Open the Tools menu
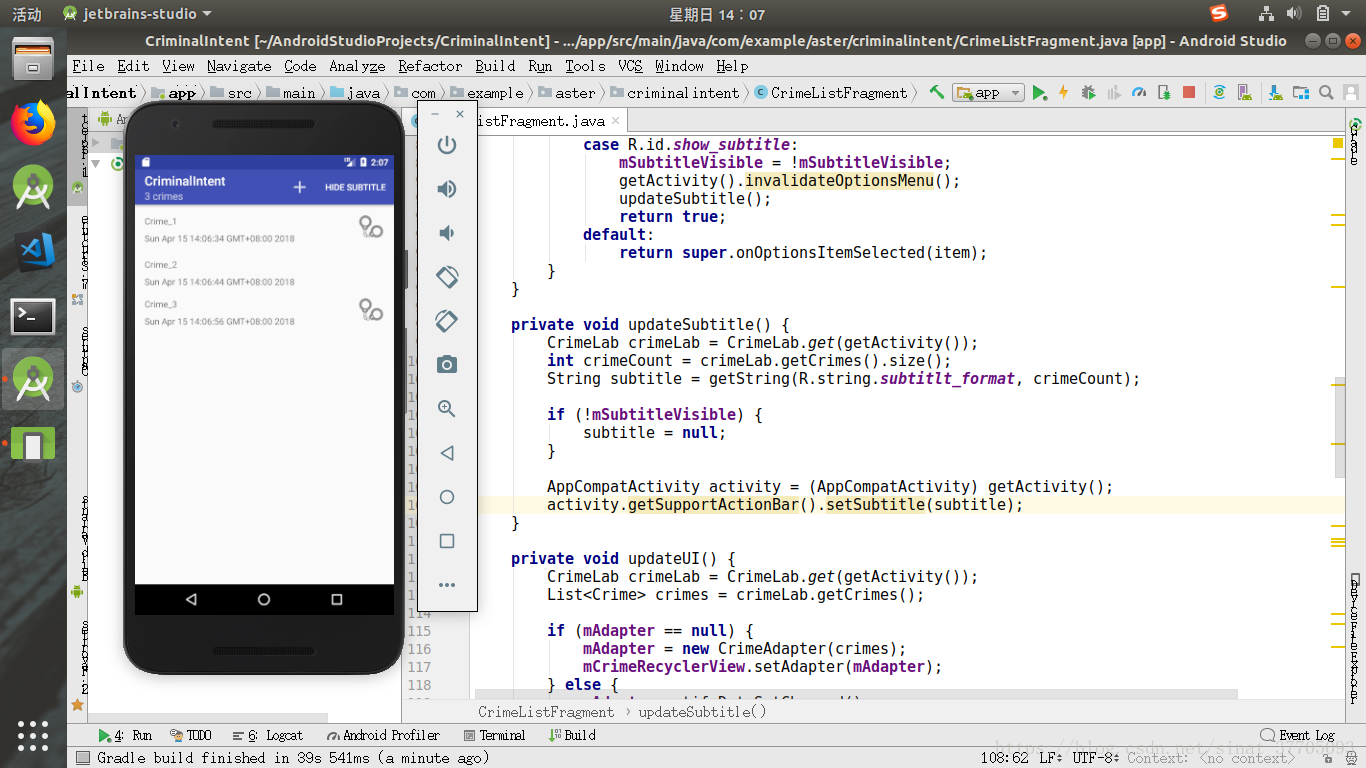The width and height of the screenshot is (1366, 768). [585, 66]
